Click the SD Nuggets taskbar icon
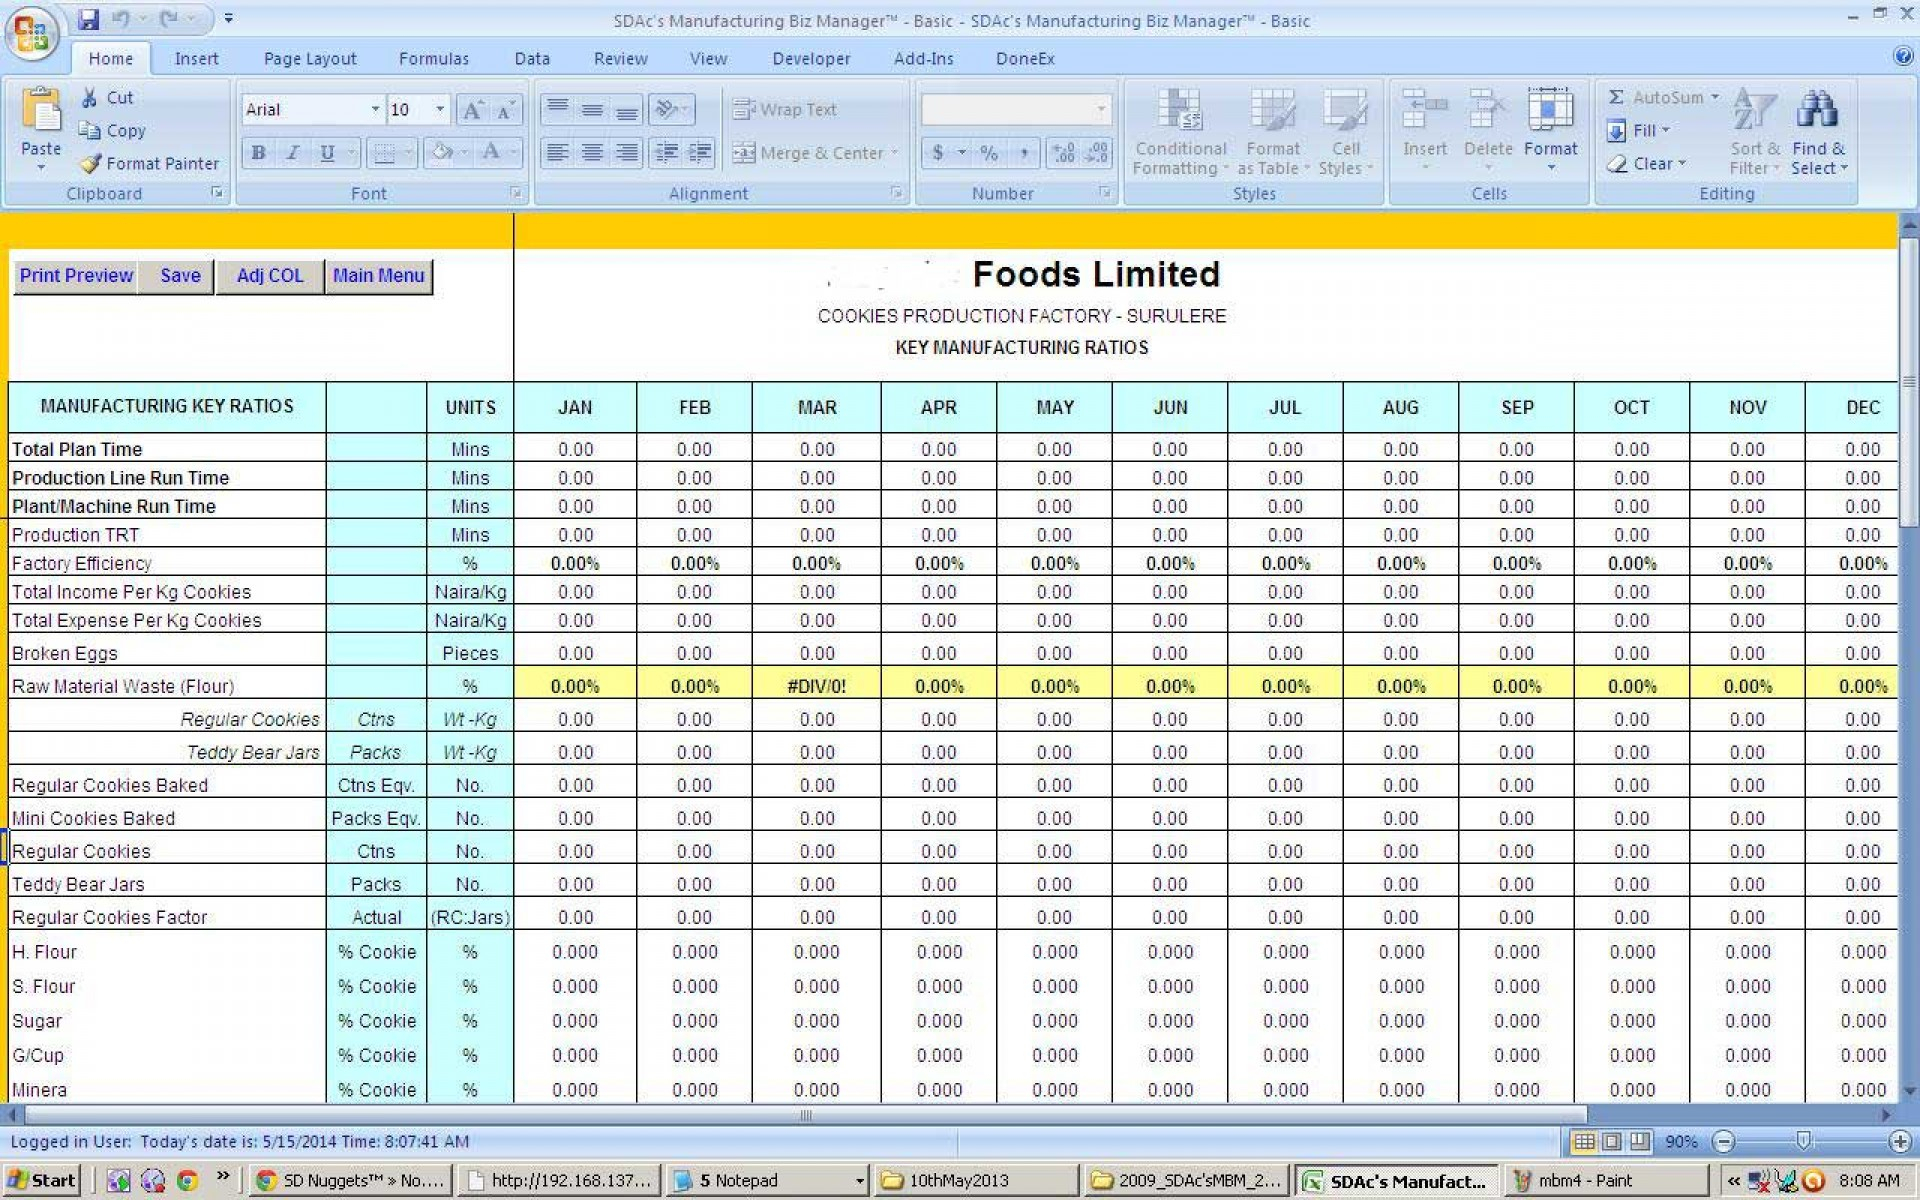 coord(341,1182)
